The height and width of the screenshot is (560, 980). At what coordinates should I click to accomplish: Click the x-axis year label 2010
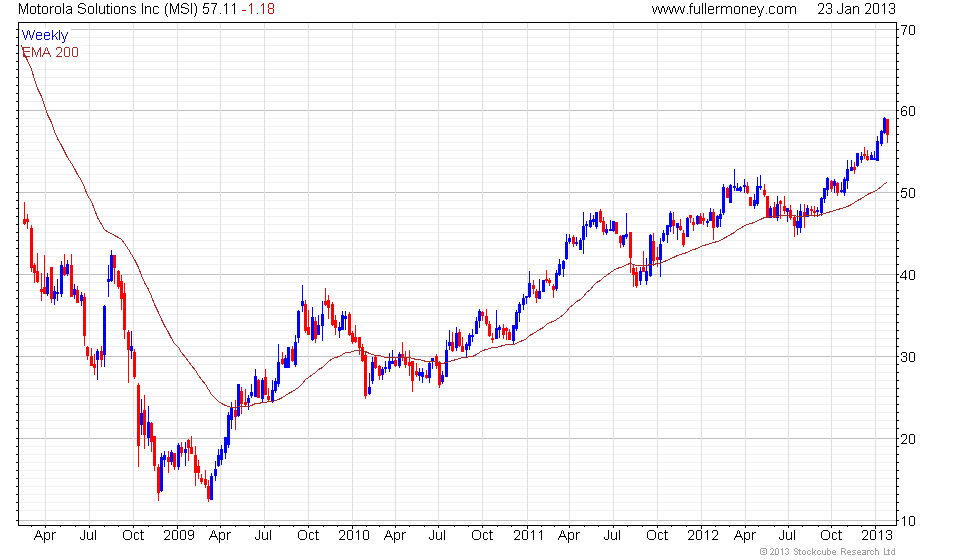353,536
